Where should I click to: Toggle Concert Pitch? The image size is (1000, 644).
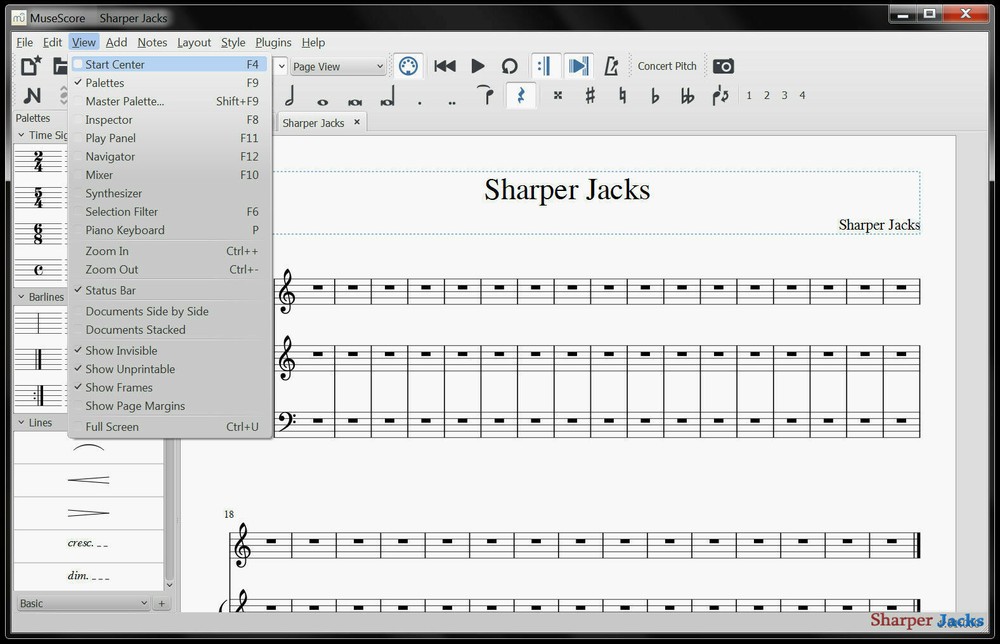[x=666, y=66]
